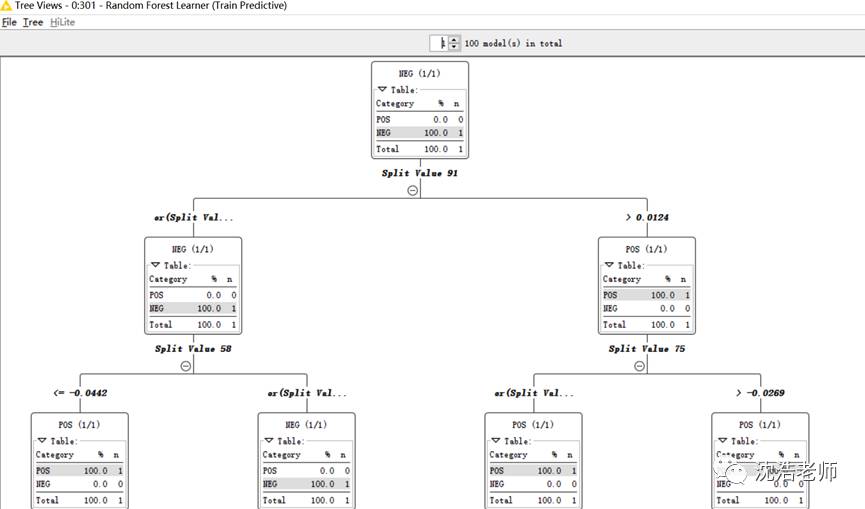Screen dimensions: 865x509
Task: Collapse Table section under Split Value 58 node
Action: (x=156, y=265)
